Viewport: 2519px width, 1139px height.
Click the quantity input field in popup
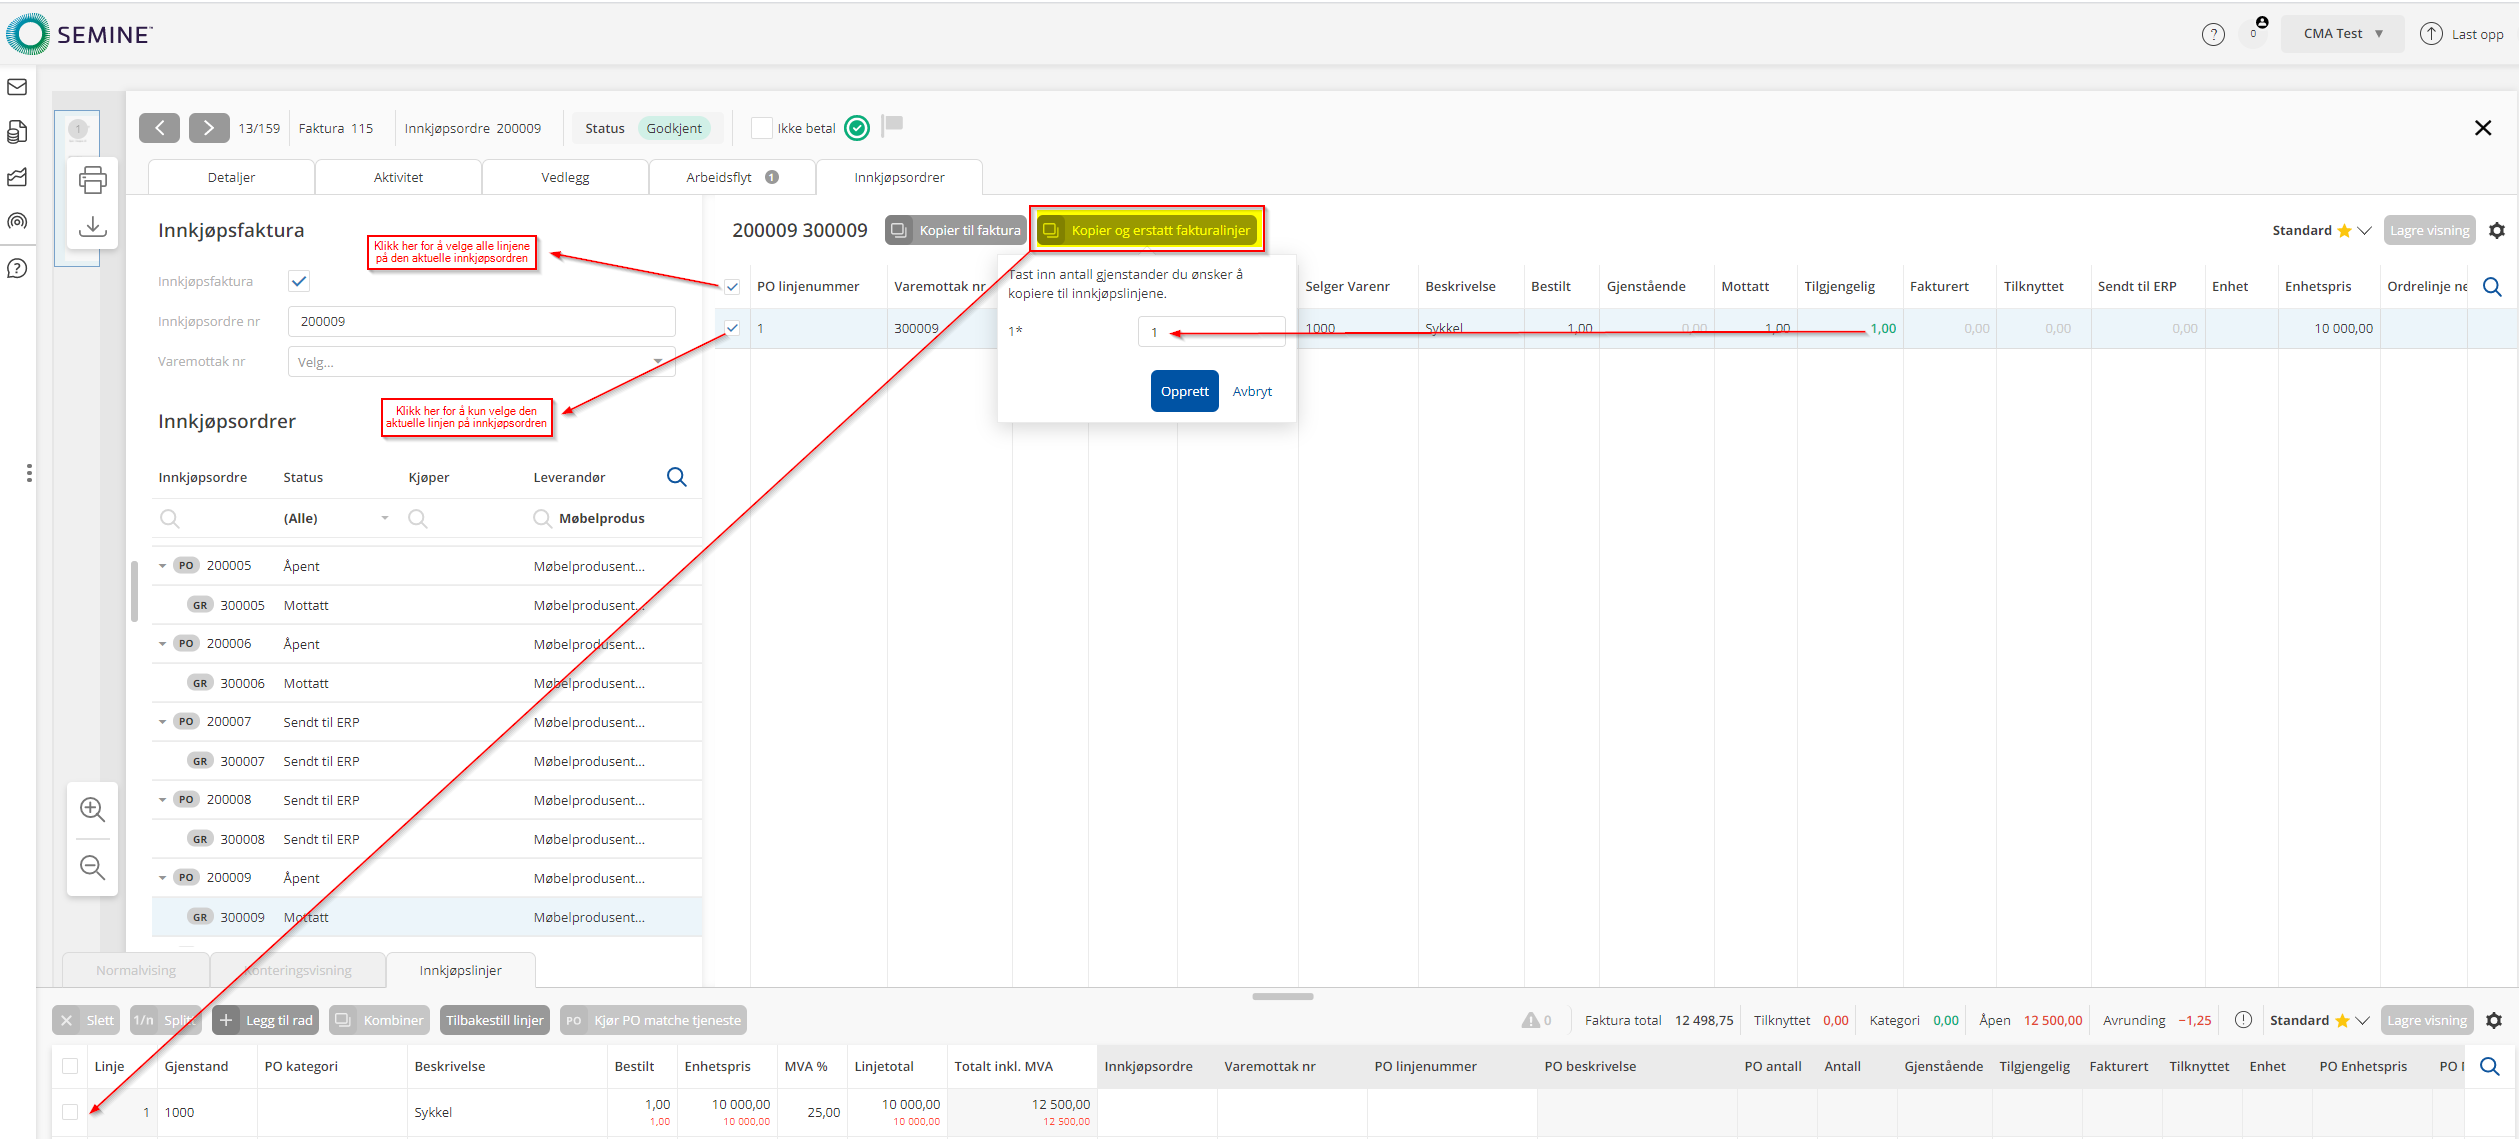[1211, 332]
